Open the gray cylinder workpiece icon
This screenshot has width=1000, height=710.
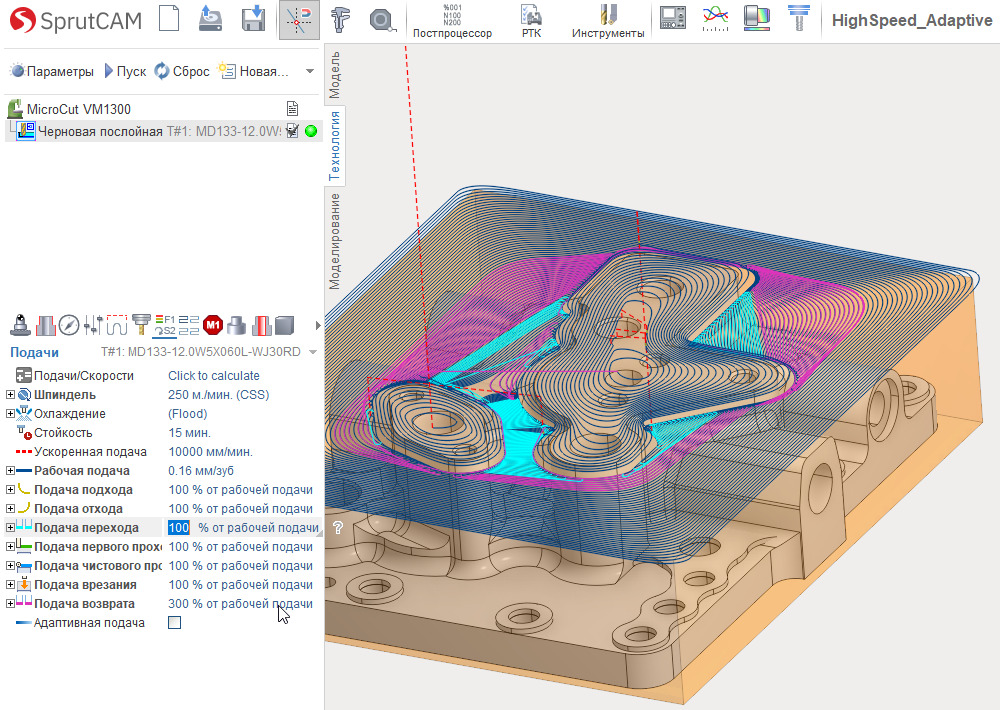(x=237, y=325)
